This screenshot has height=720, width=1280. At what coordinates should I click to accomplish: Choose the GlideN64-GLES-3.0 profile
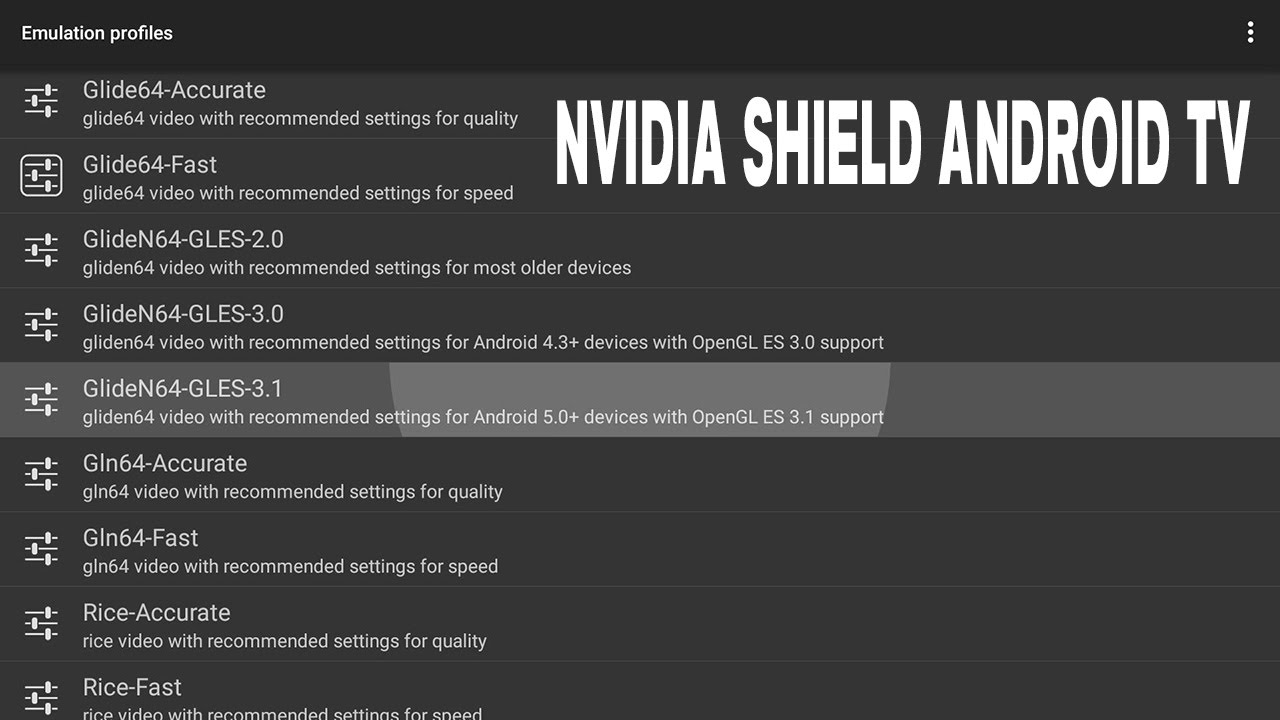click(640, 325)
